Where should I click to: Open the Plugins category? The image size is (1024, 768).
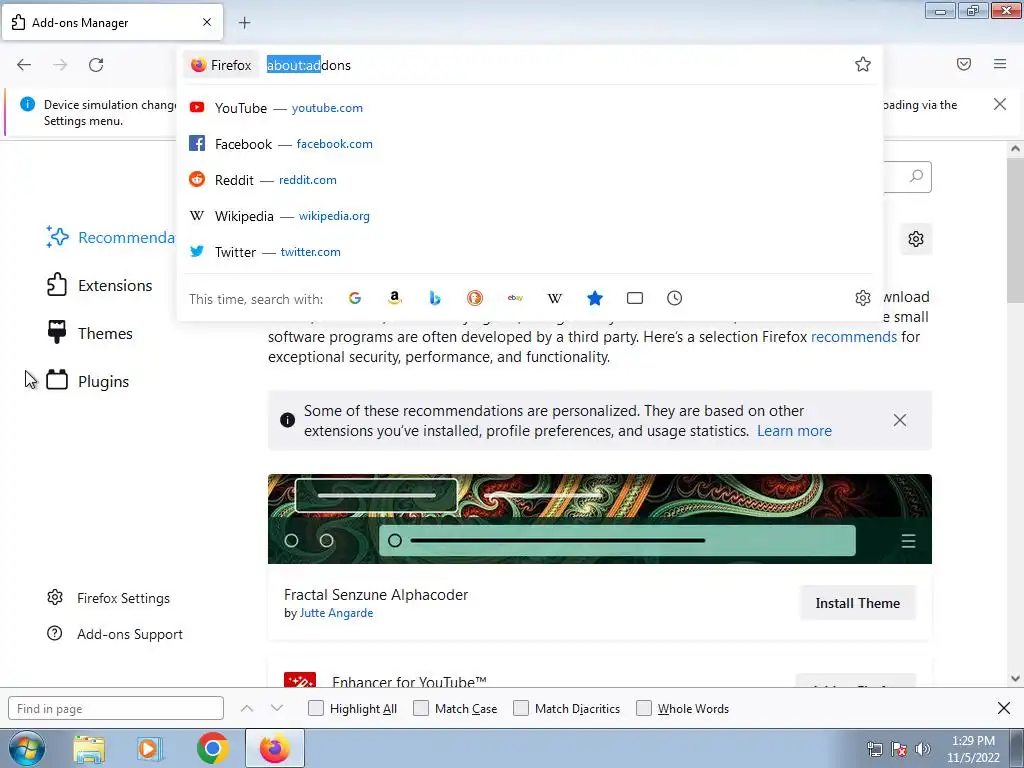(88, 381)
